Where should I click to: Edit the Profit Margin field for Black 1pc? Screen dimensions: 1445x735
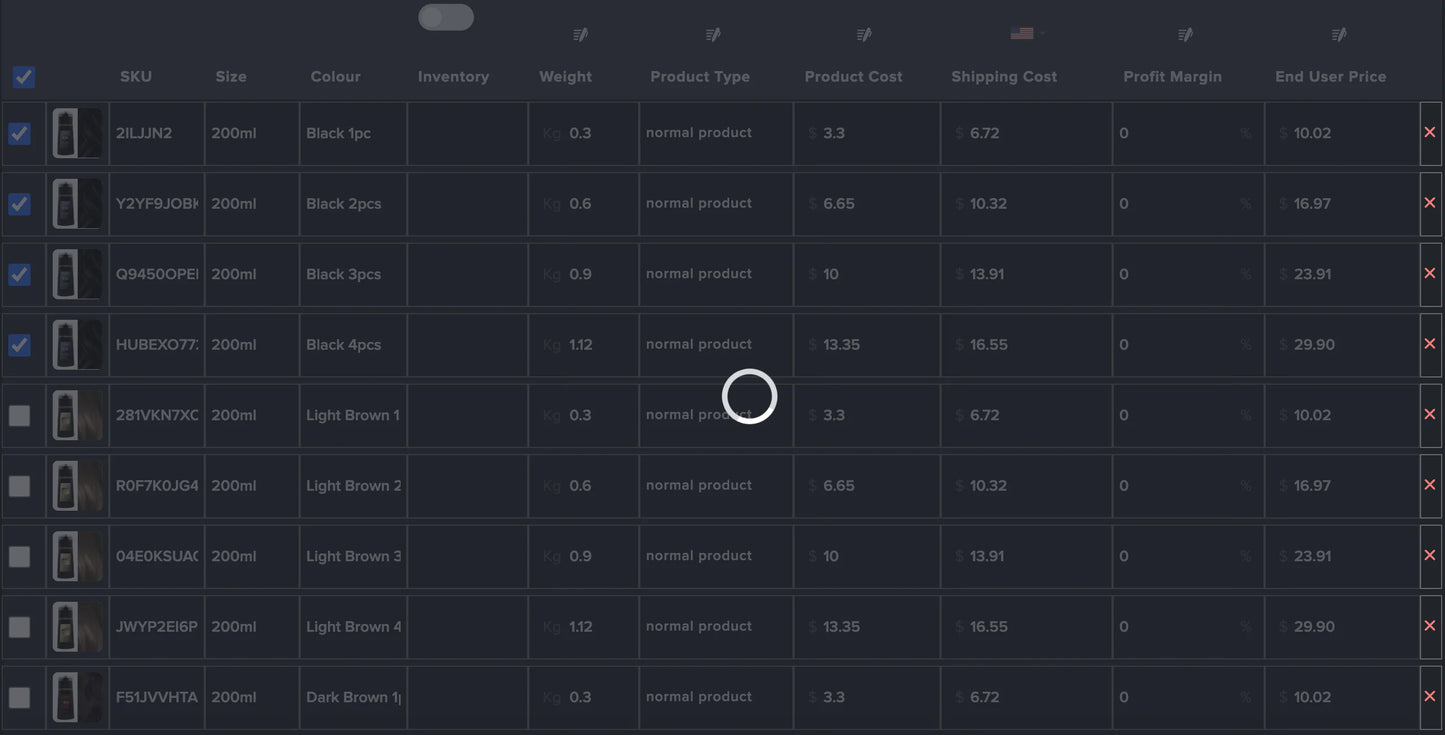[1187, 133]
